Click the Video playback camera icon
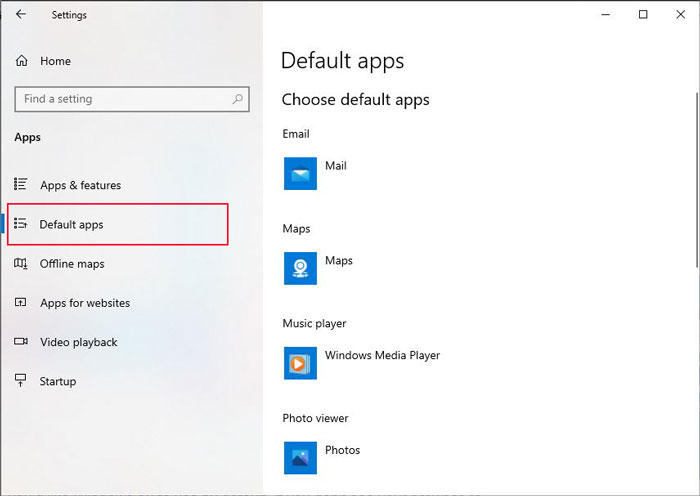Image resolution: width=700 pixels, height=496 pixels. pos(21,342)
